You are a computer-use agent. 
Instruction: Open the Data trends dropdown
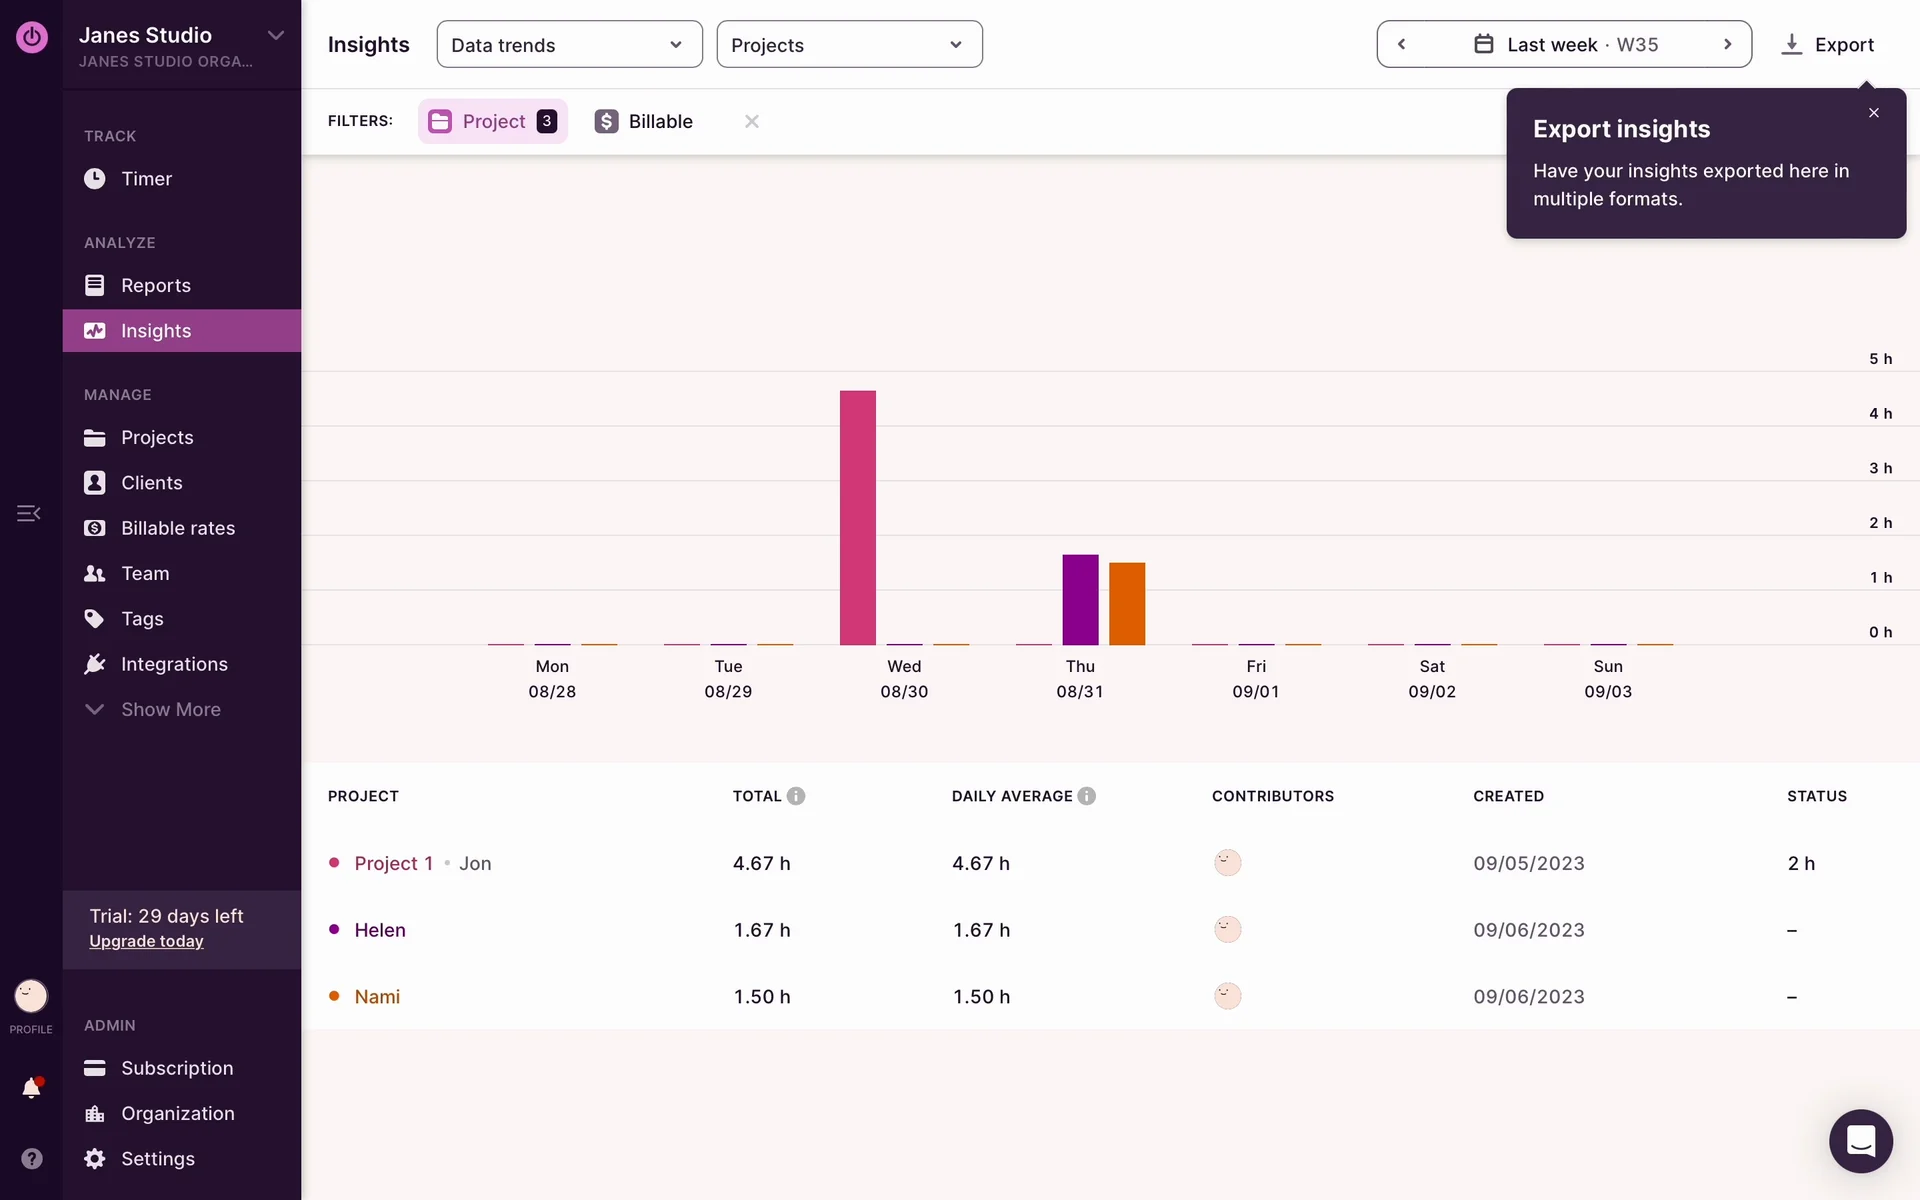(x=569, y=45)
